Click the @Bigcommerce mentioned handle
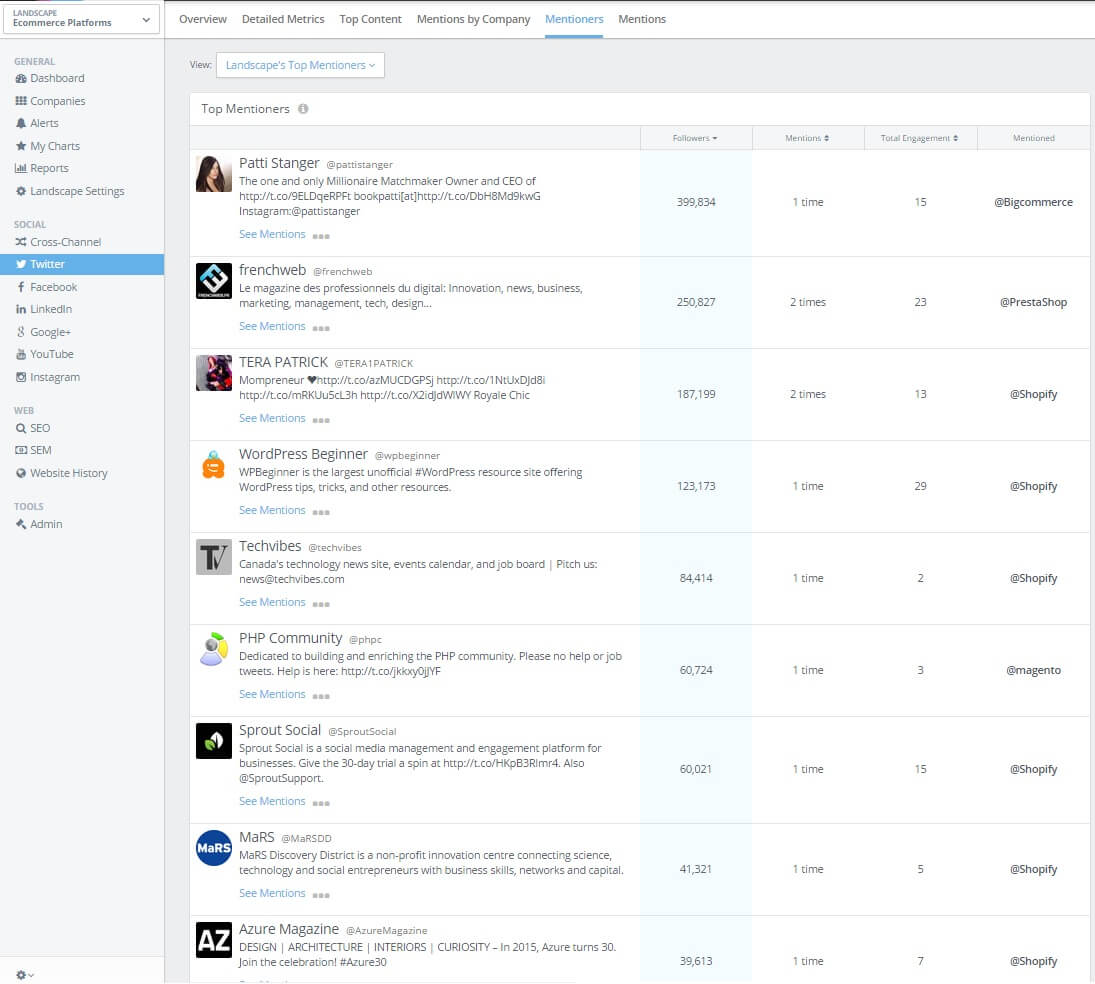The image size is (1095, 984). tap(1034, 203)
